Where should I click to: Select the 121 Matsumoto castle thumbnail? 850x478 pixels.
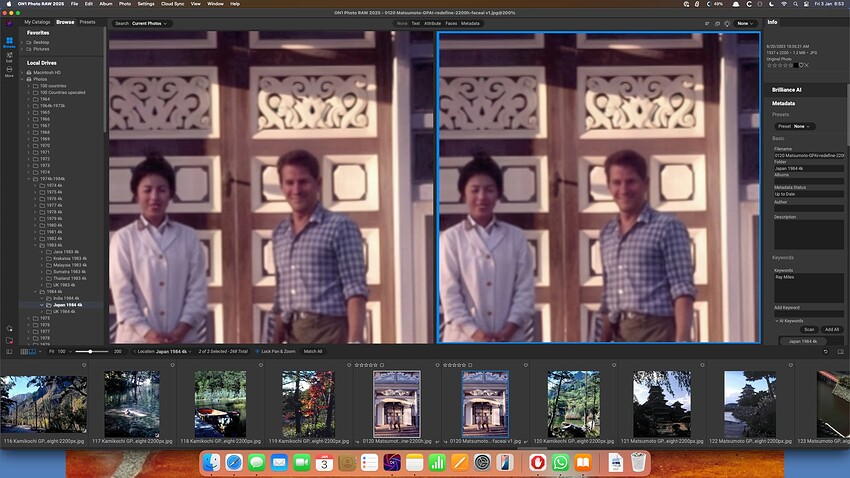pos(662,404)
